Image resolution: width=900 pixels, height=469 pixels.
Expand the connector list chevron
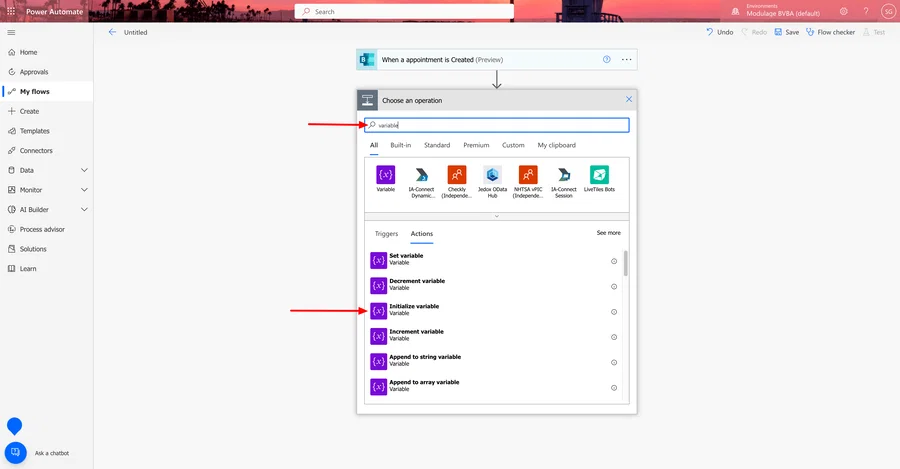tap(496, 216)
